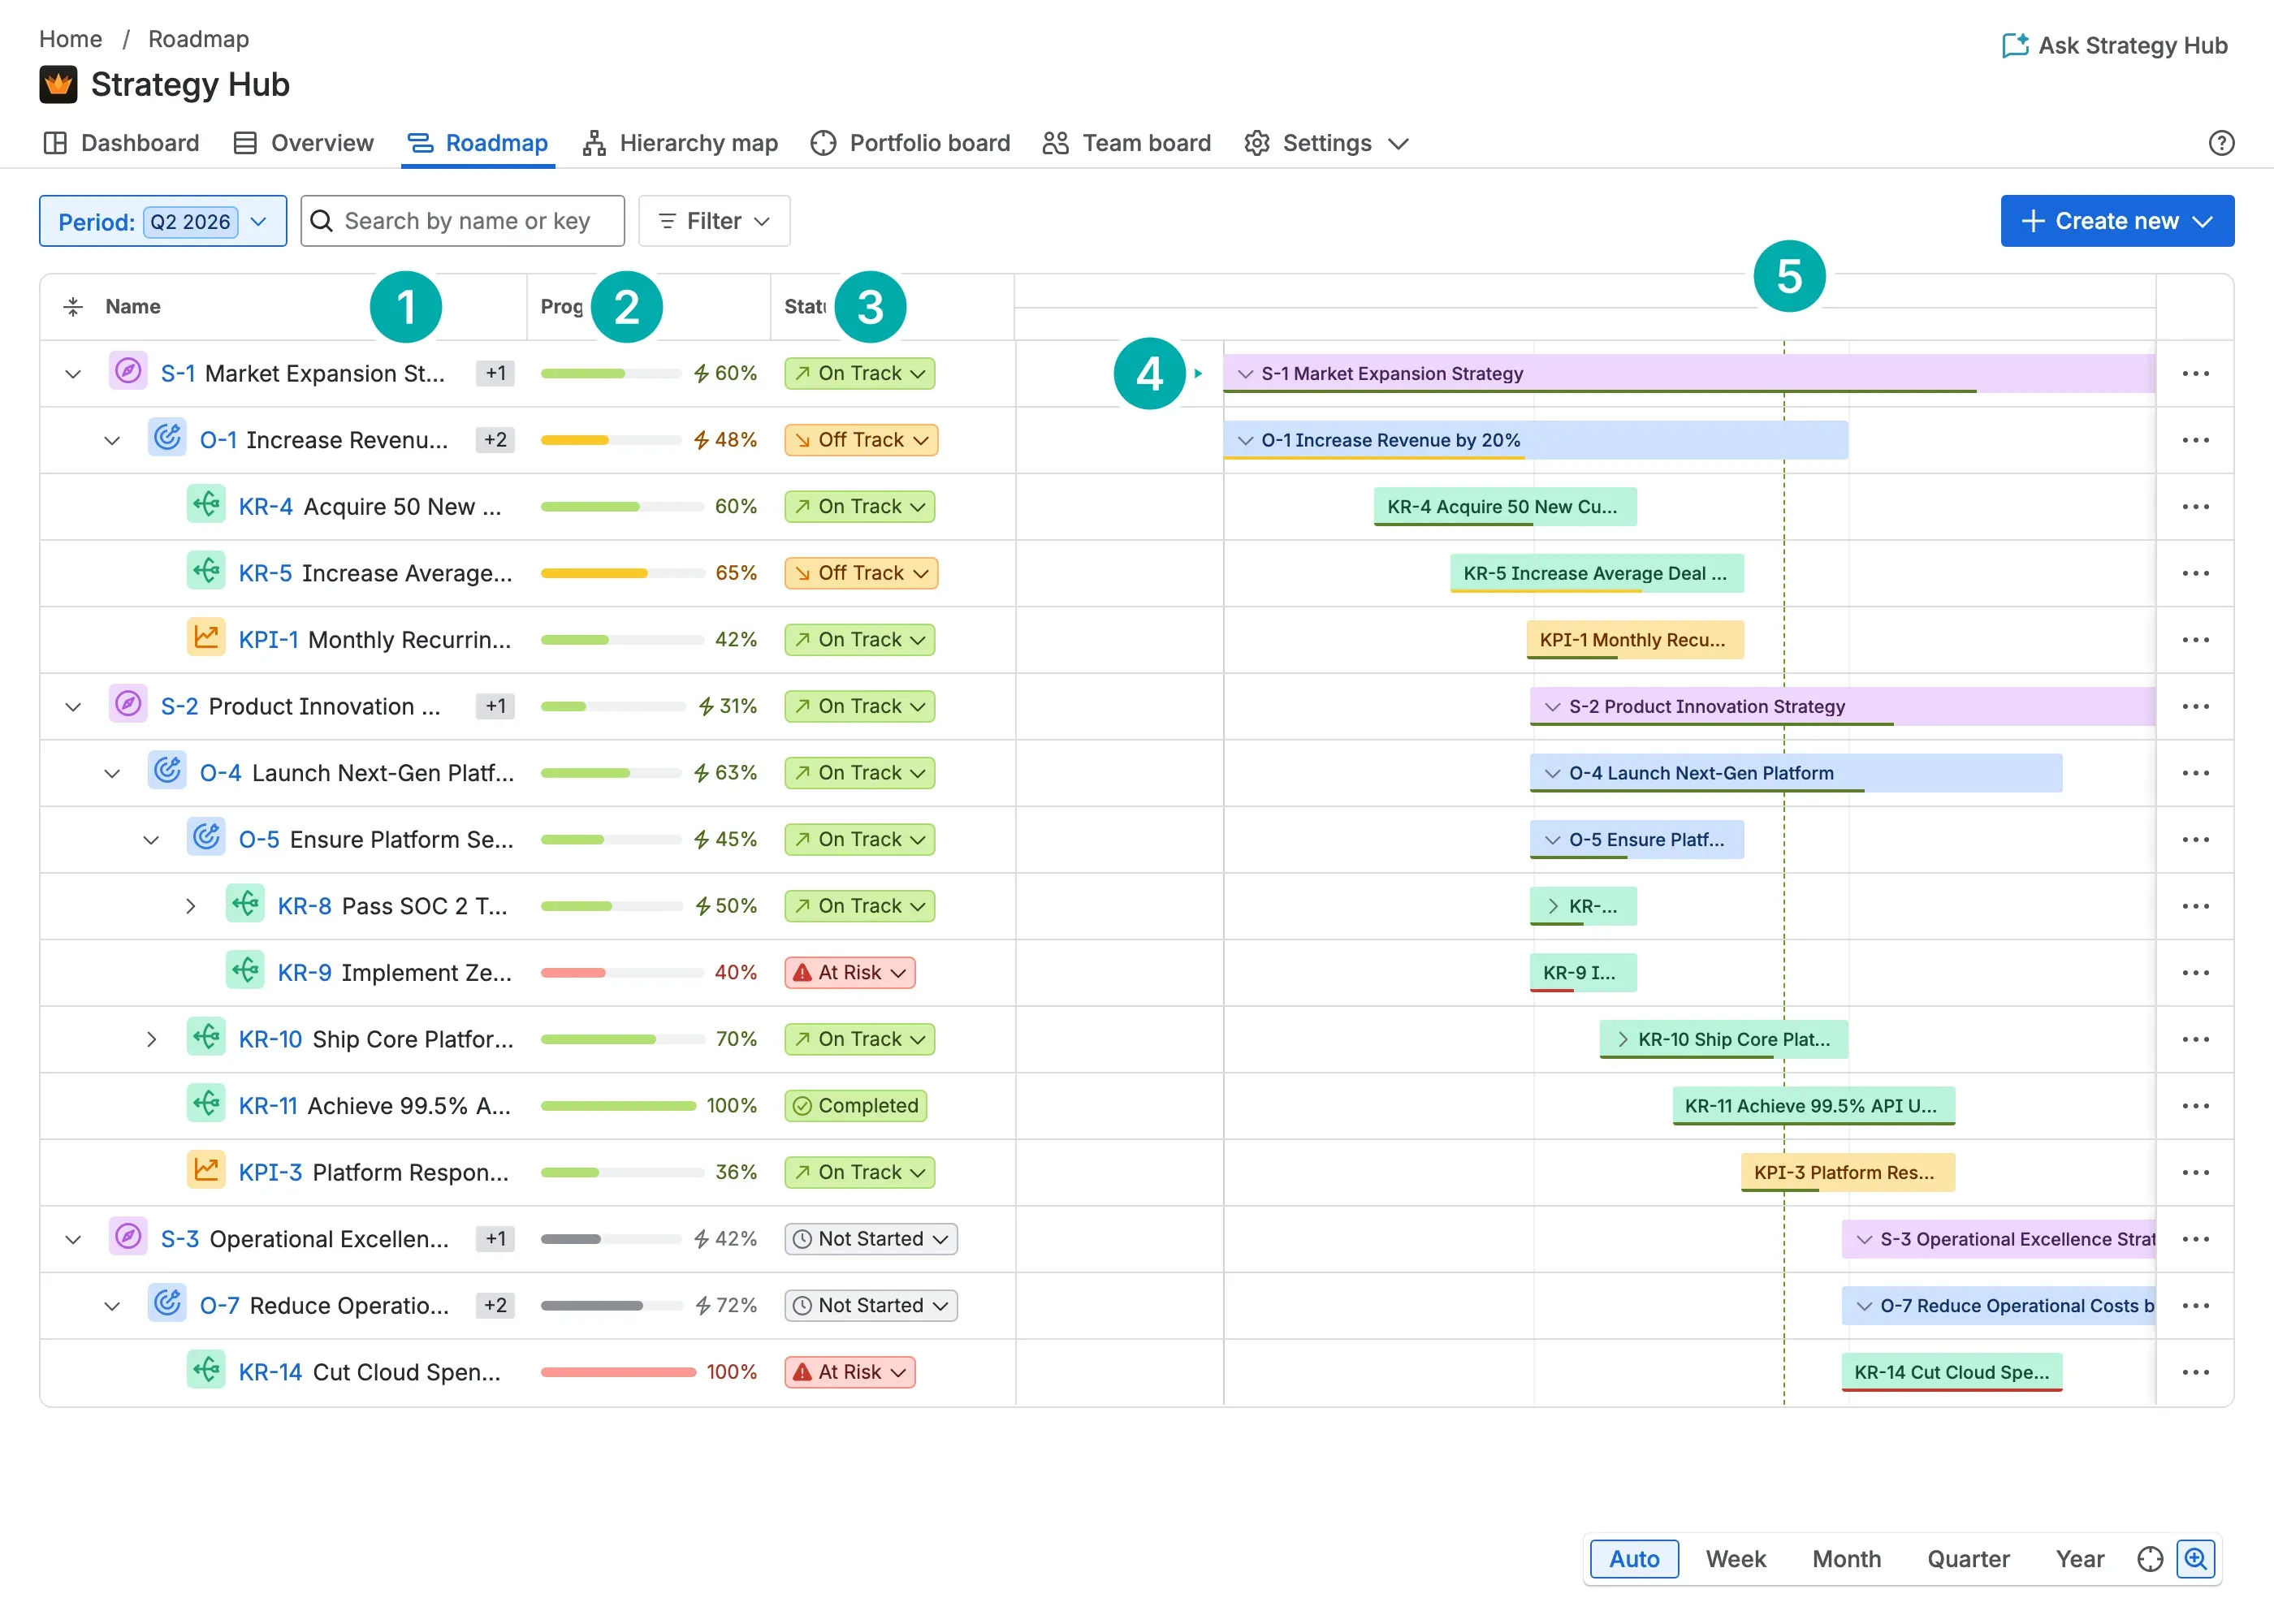Open more actions for KR-5 row

click(2195, 573)
